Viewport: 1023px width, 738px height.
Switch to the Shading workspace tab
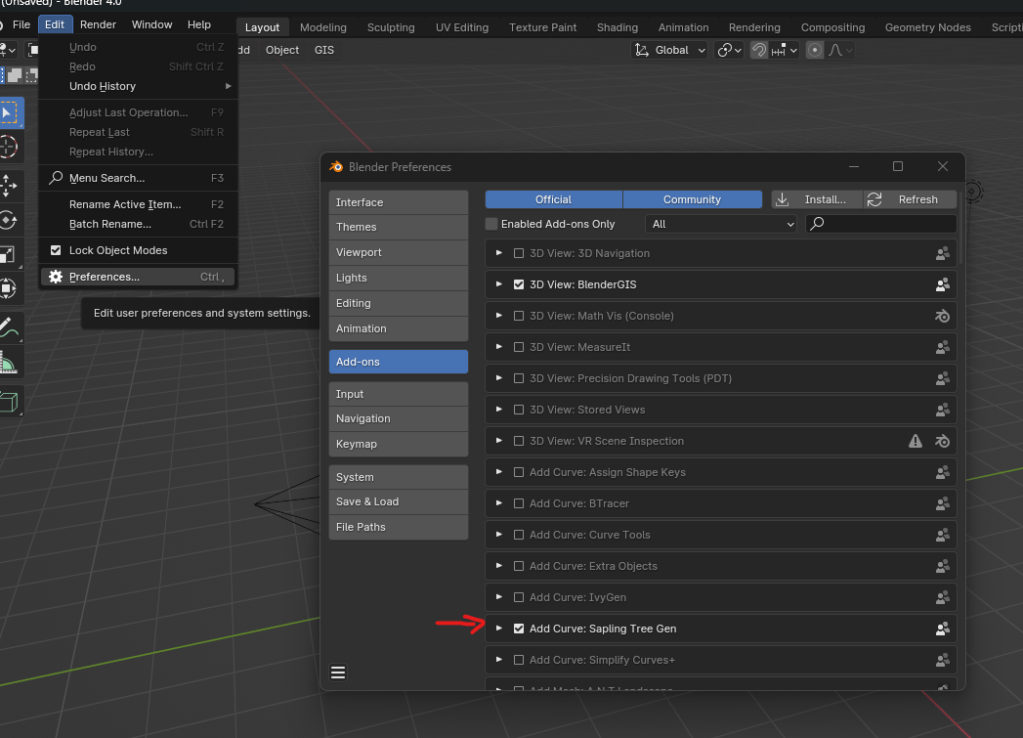pyautogui.click(x=617, y=27)
